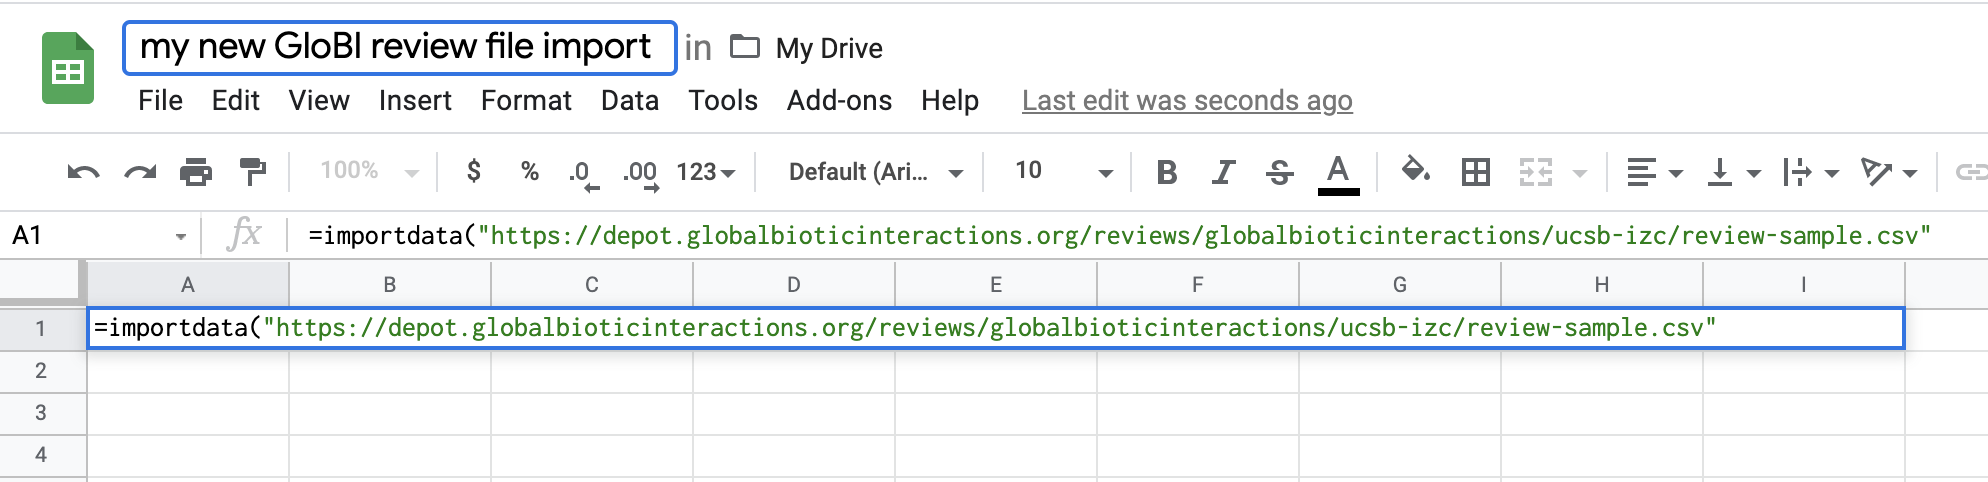Open the Add-ons menu

(x=839, y=101)
